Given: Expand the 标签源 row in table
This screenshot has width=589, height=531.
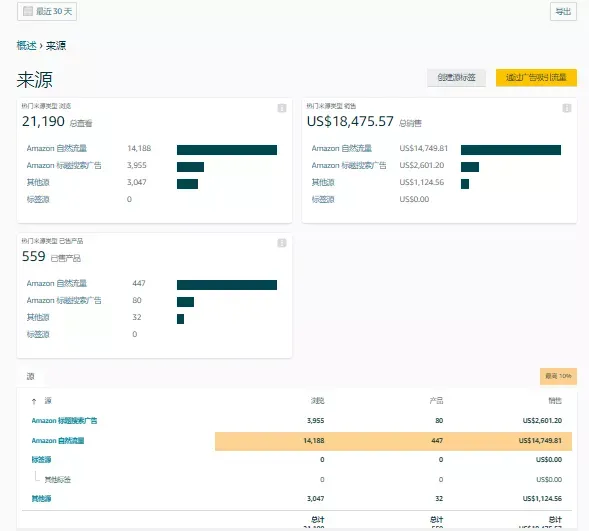Looking at the screenshot, I should click(x=41, y=460).
